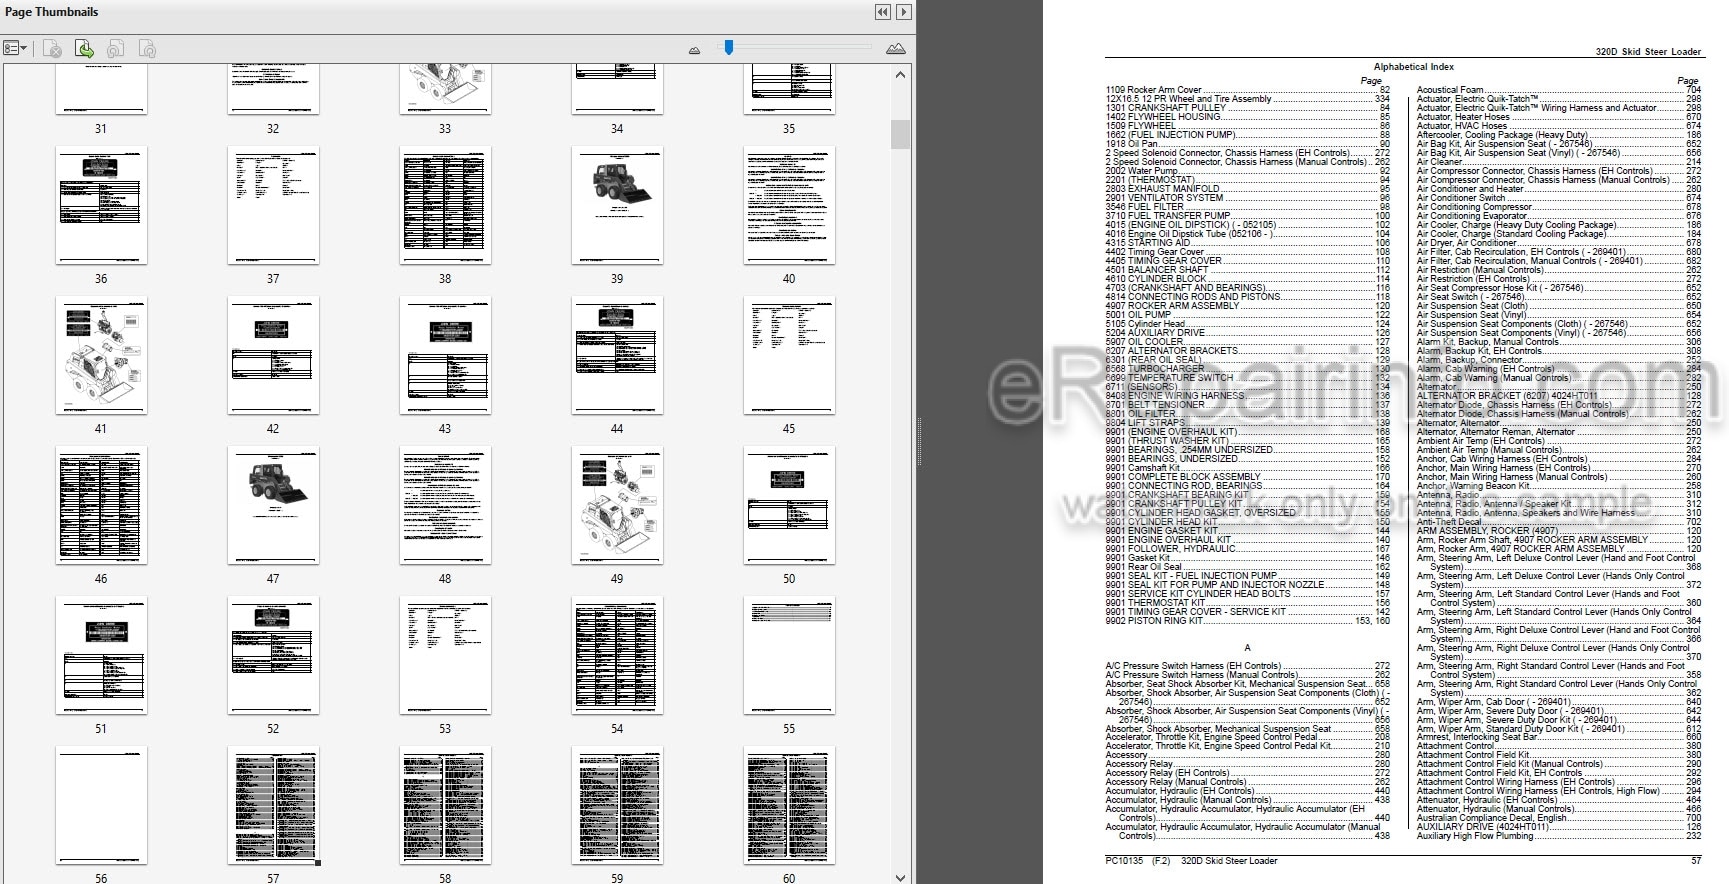Select page 51 thumbnail
Screen dimensions: 1729x884
[x=101, y=655]
